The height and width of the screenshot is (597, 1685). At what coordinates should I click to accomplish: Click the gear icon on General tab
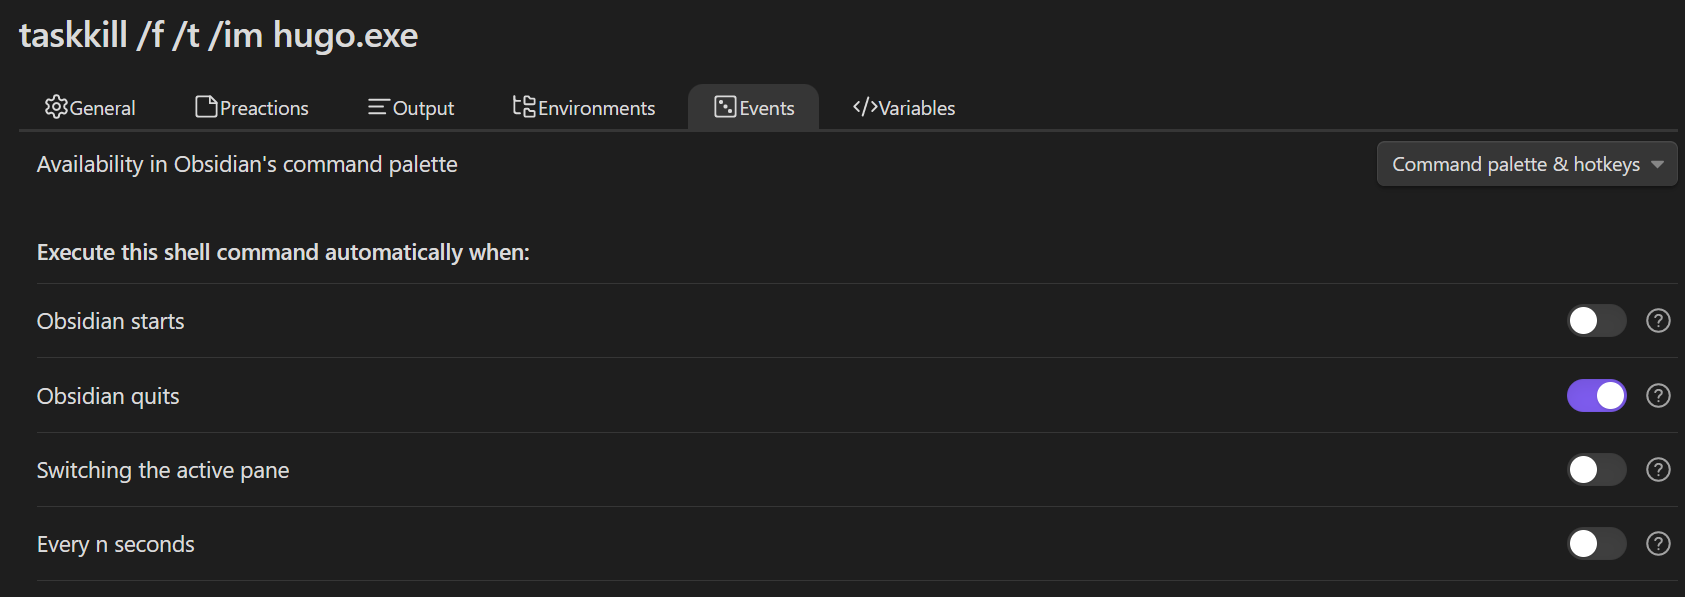(x=56, y=107)
